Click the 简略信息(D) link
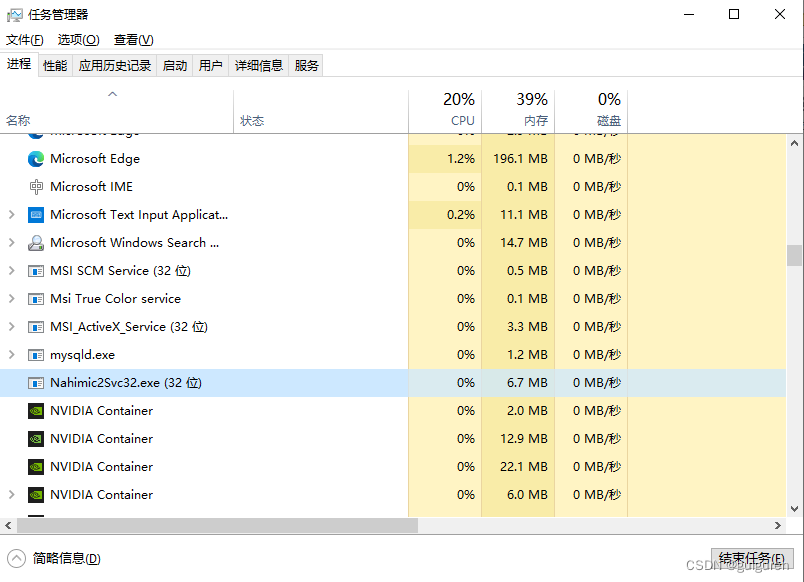The image size is (804, 582). pos(67,558)
